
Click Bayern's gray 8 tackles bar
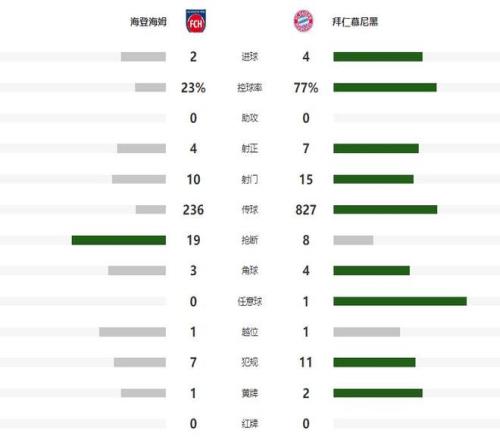pos(353,240)
